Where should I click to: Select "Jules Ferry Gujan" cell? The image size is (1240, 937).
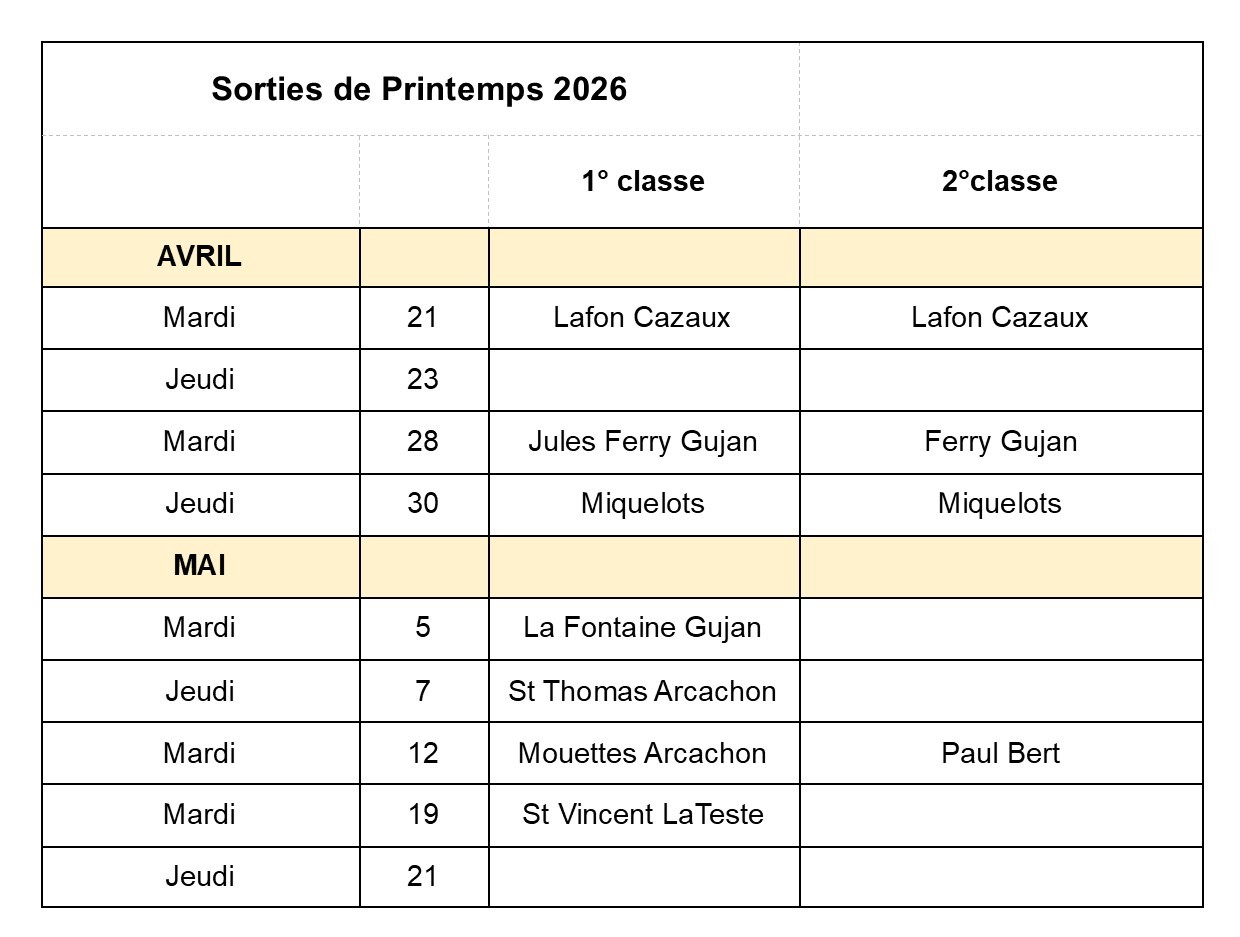(x=643, y=442)
